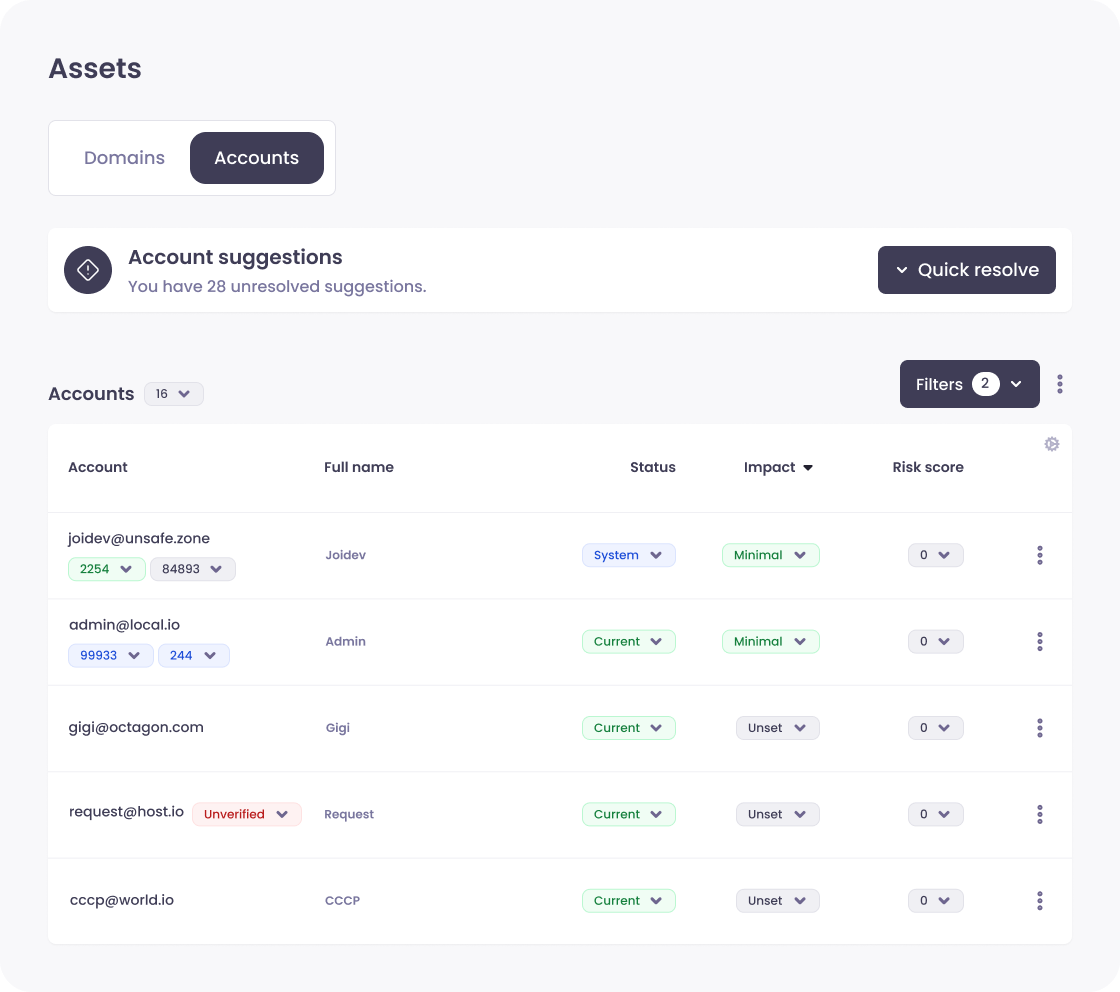Open the Current status dropdown for admin@local.io
This screenshot has width=1120, height=992.
pos(629,641)
